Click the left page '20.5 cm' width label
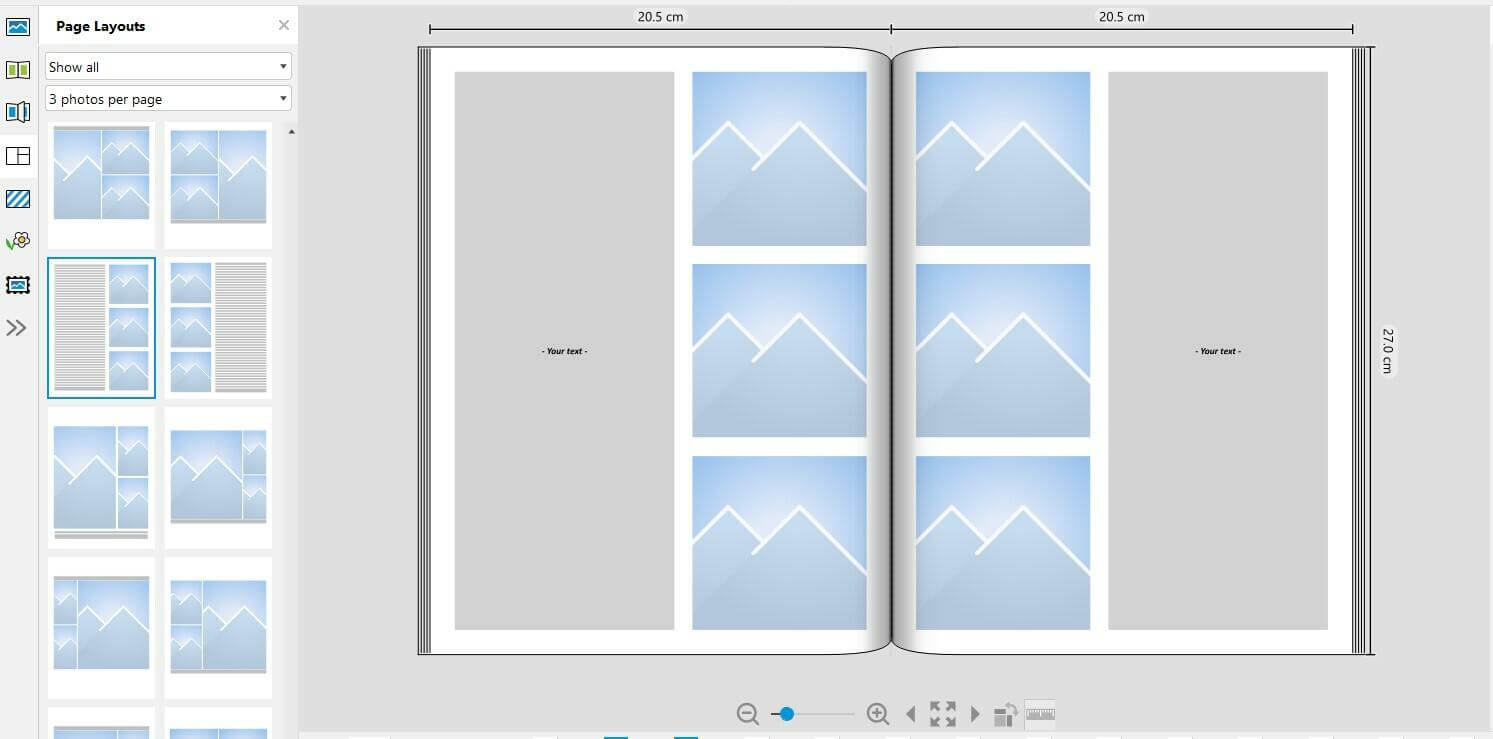The width and height of the screenshot is (1493, 739). click(x=661, y=17)
